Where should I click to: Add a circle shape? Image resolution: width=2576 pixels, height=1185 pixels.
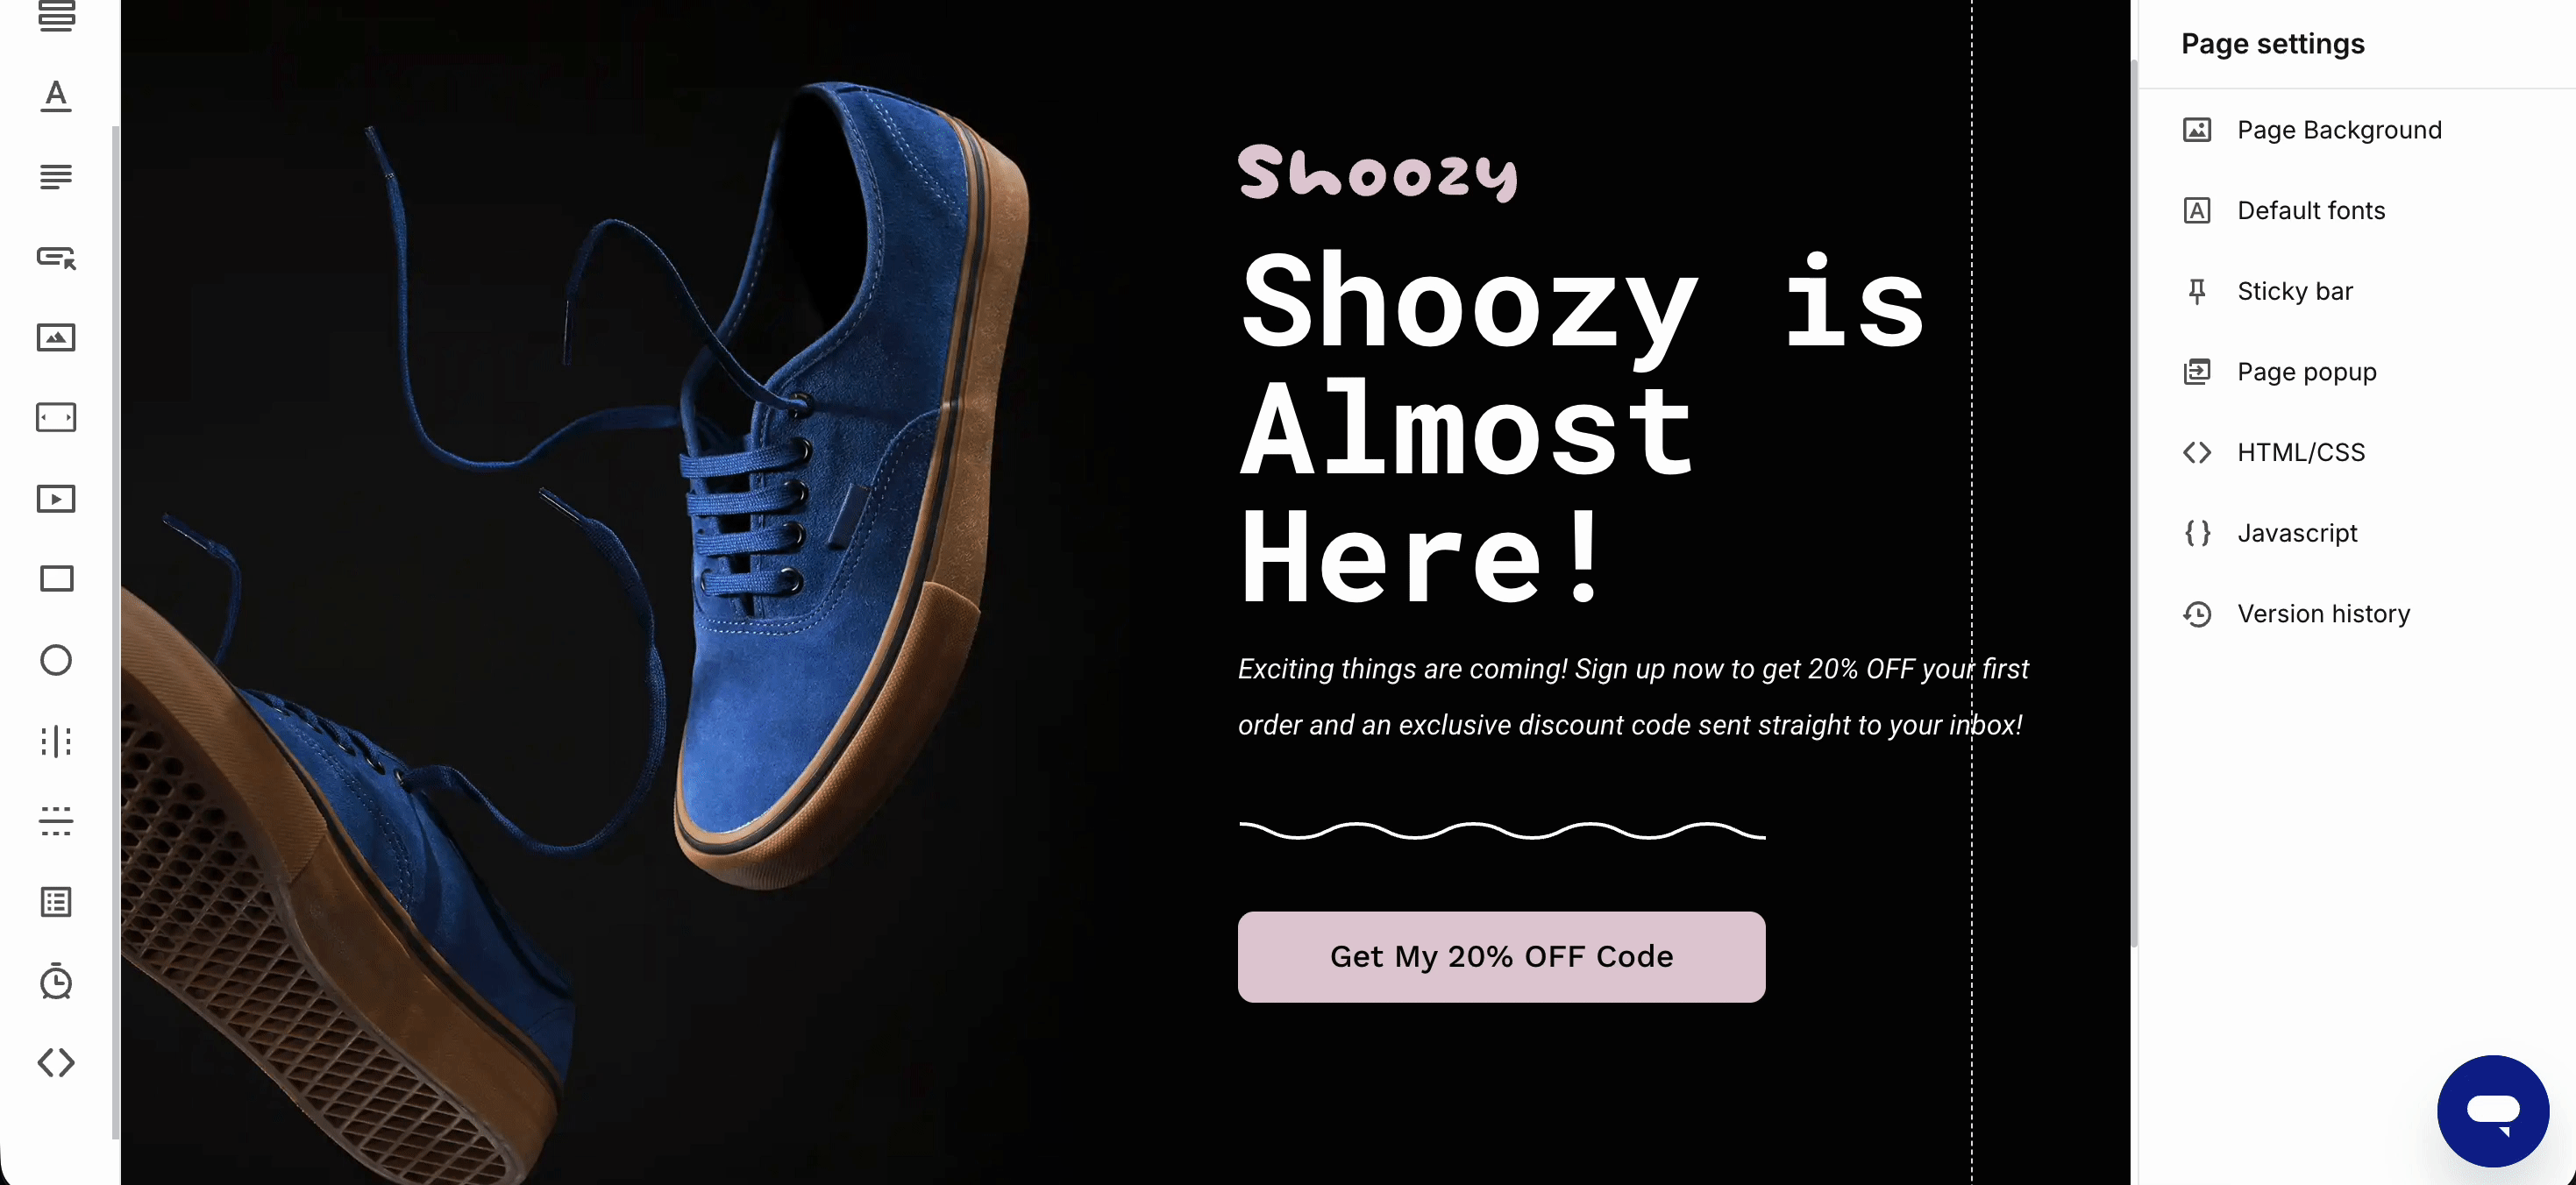coord(56,660)
